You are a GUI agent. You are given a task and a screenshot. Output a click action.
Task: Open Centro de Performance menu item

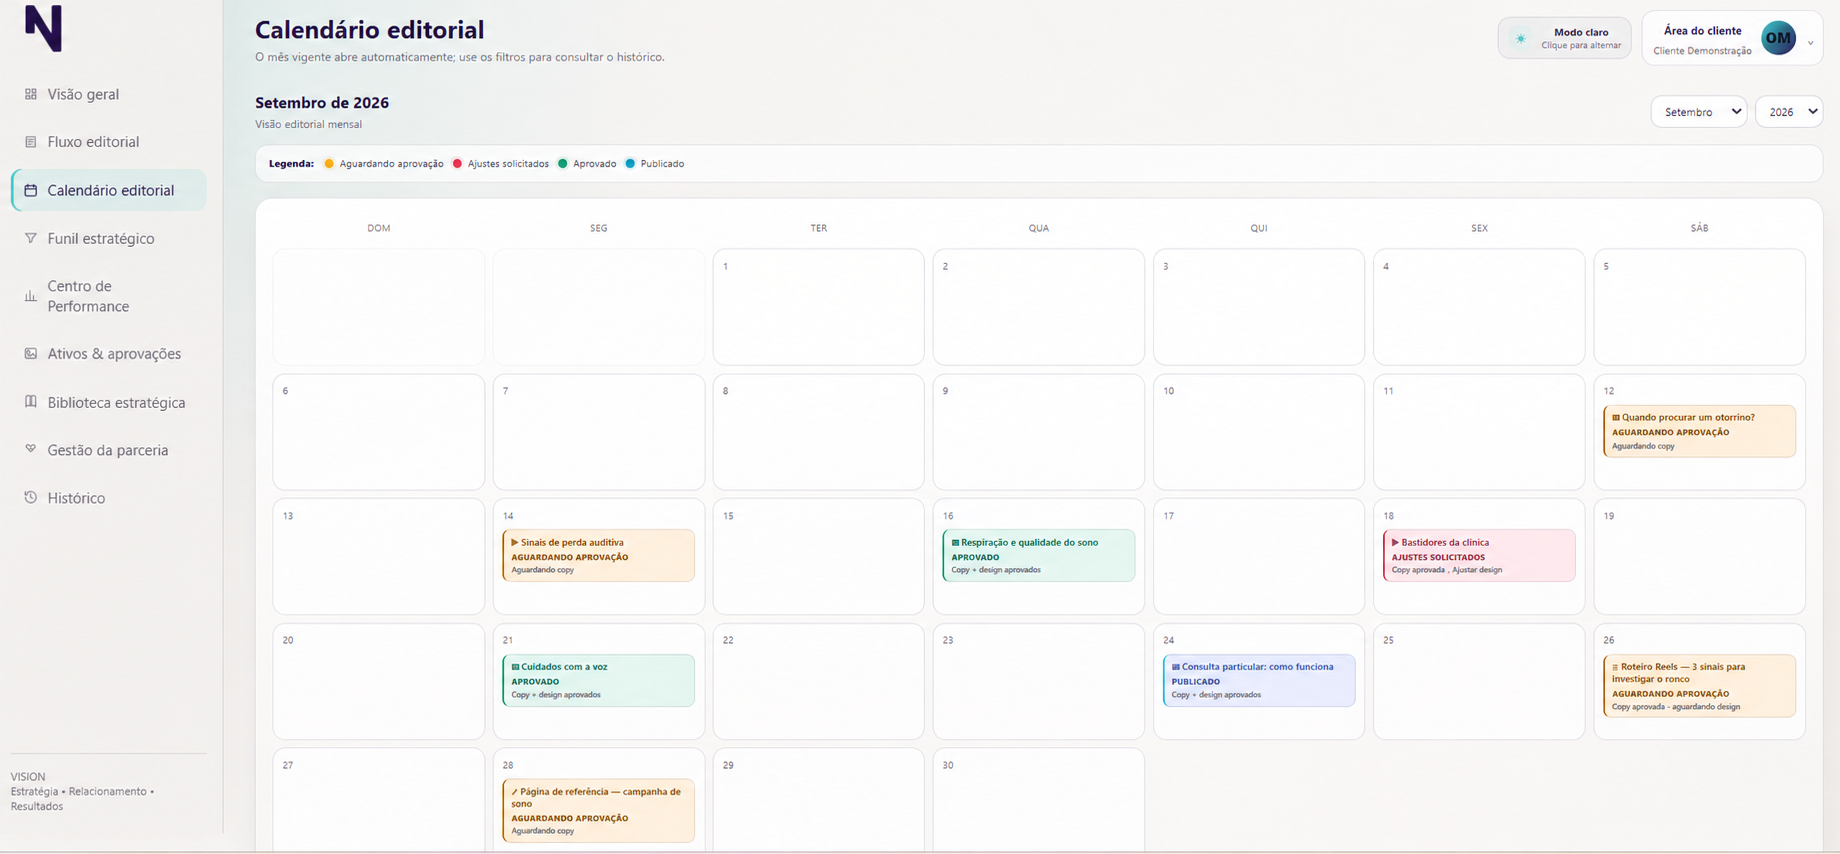109,296
